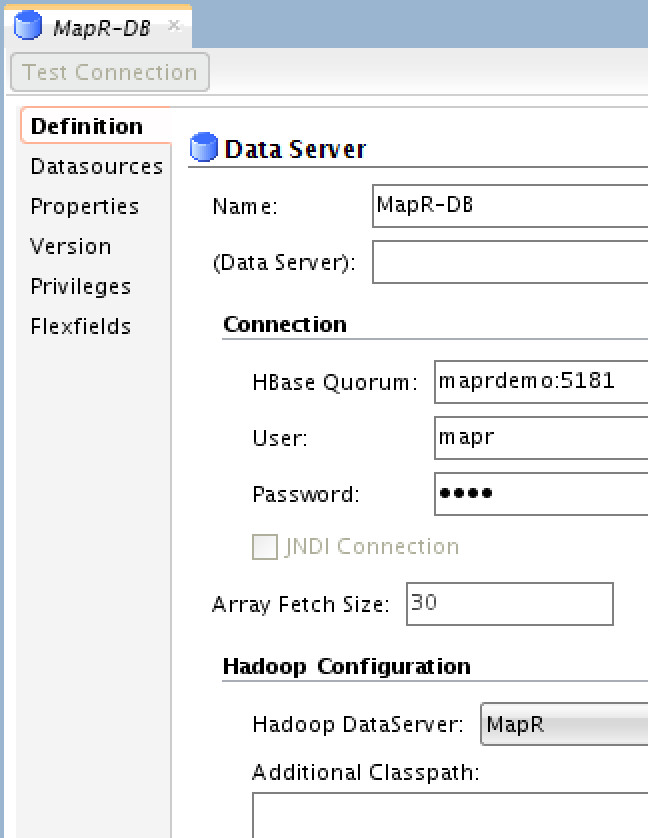Click the User field containing mapr
This screenshot has width=648, height=838.
(541, 438)
